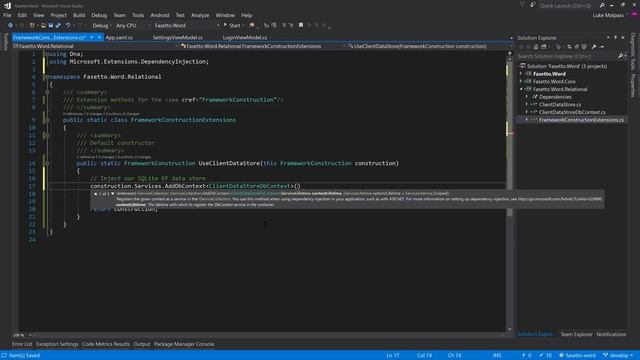Click the Navigate Backward toolbar icon
The width and height of the screenshot is (640, 360).
click(x=10, y=25)
